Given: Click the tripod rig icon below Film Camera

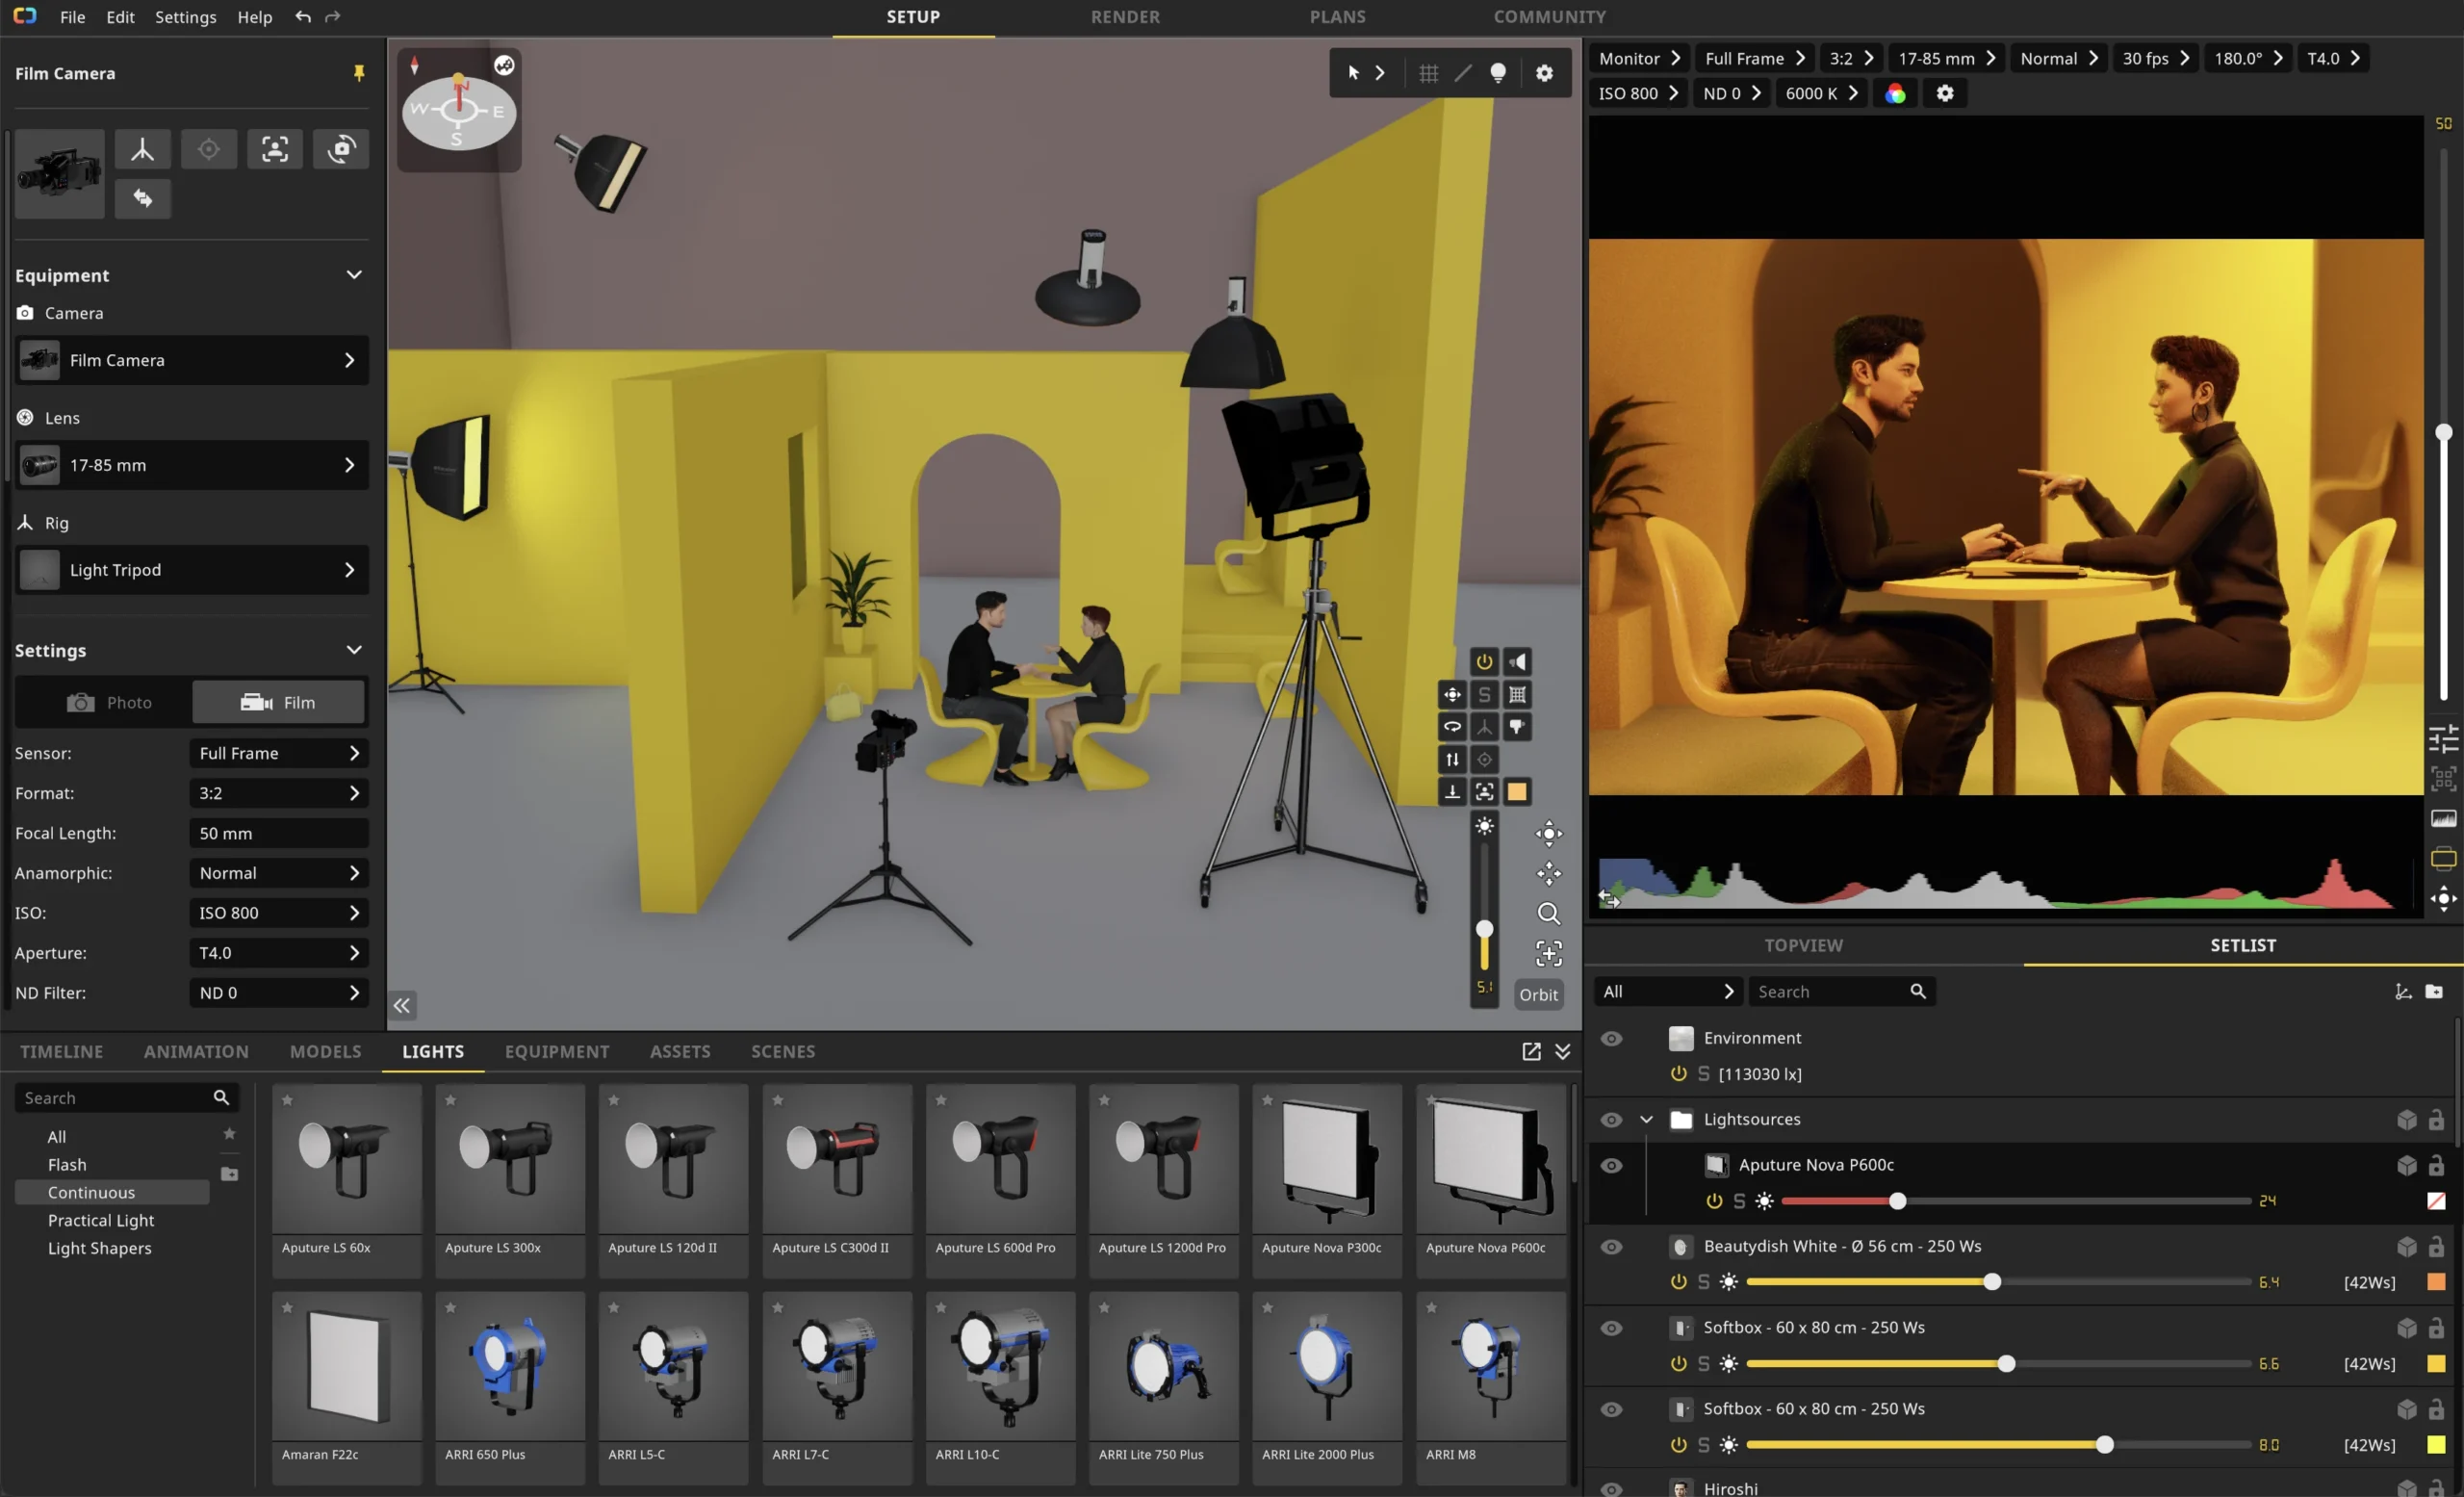Looking at the screenshot, I should tap(142, 150).
